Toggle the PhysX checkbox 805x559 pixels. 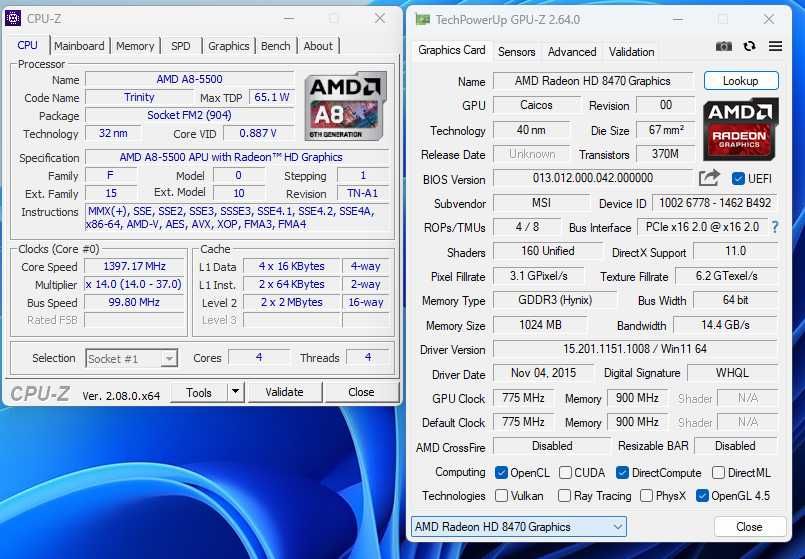[646, 496]
